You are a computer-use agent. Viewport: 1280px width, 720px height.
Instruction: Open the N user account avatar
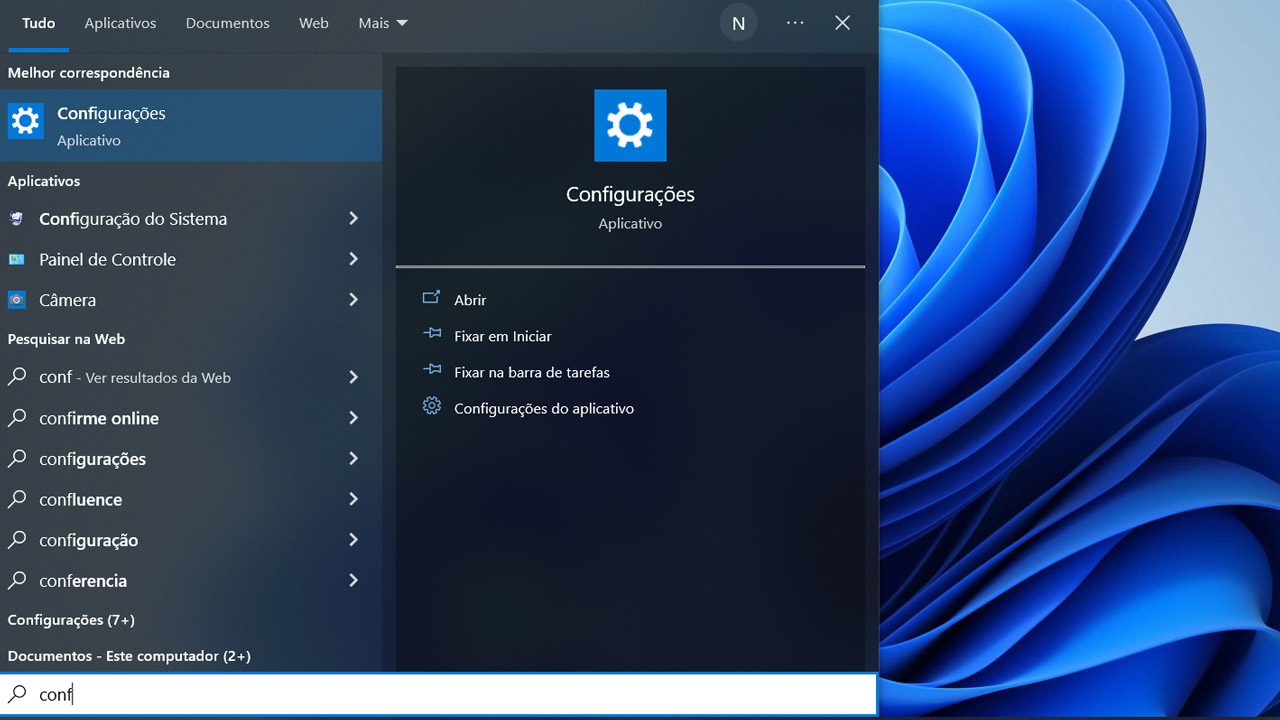tap(739, 23)
